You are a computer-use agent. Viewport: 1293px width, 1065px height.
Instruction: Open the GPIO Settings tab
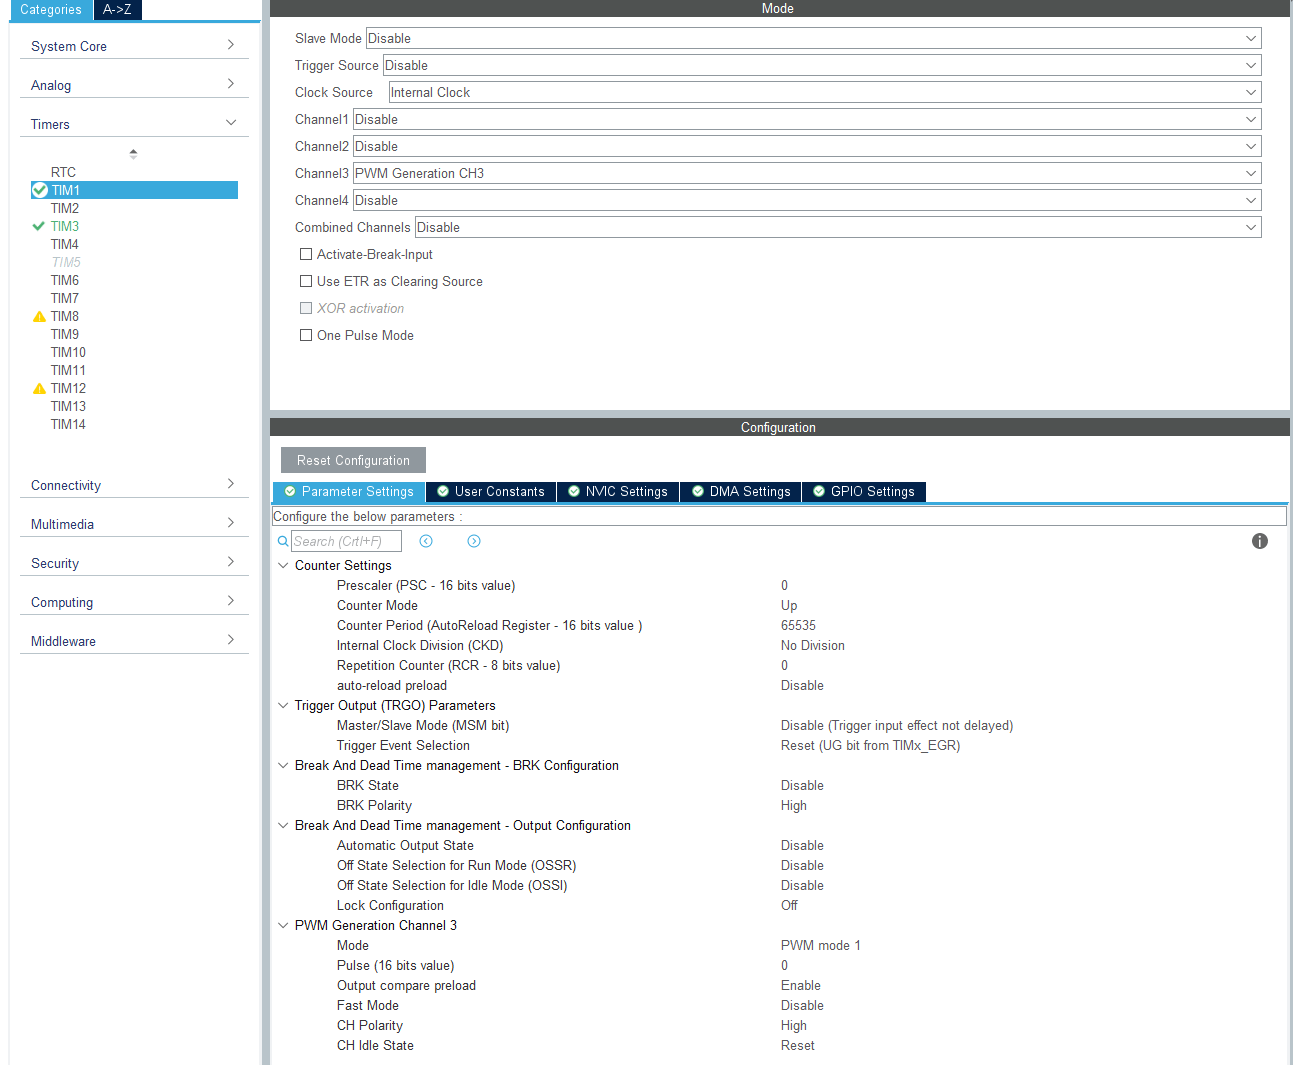click(863, 492)
